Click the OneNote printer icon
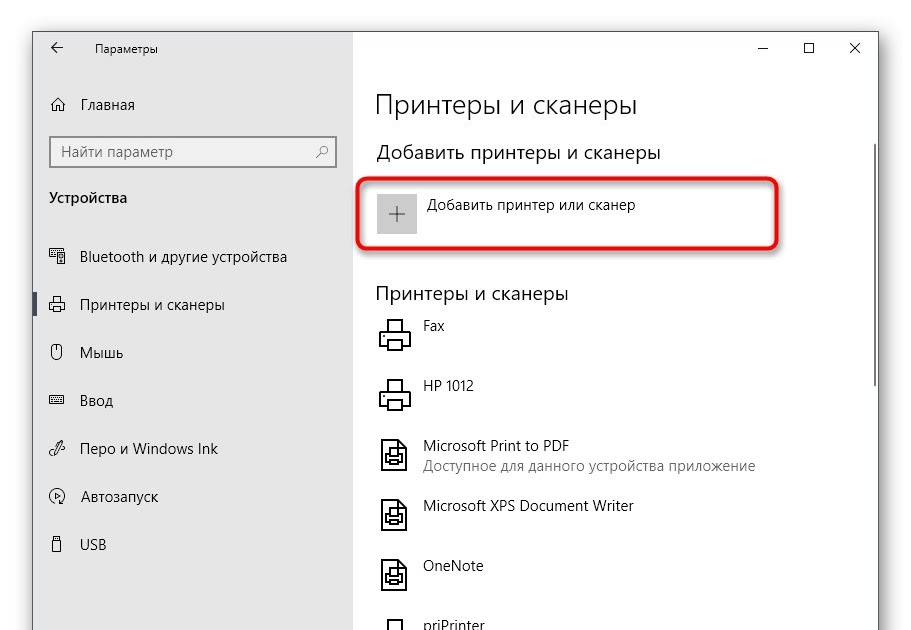 tap(394, 574)
